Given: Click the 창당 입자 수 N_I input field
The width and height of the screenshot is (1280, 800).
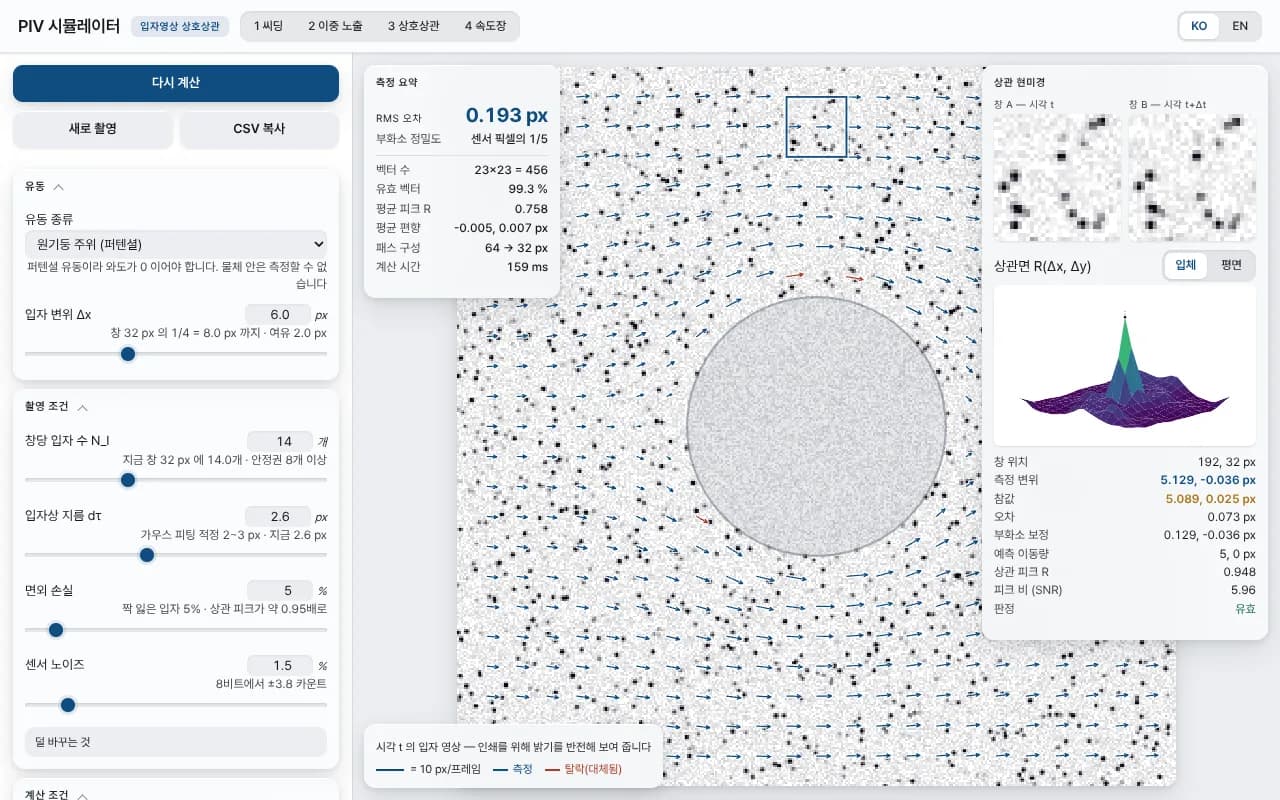Looking at the screenshot, I should (x=280, y=441).
